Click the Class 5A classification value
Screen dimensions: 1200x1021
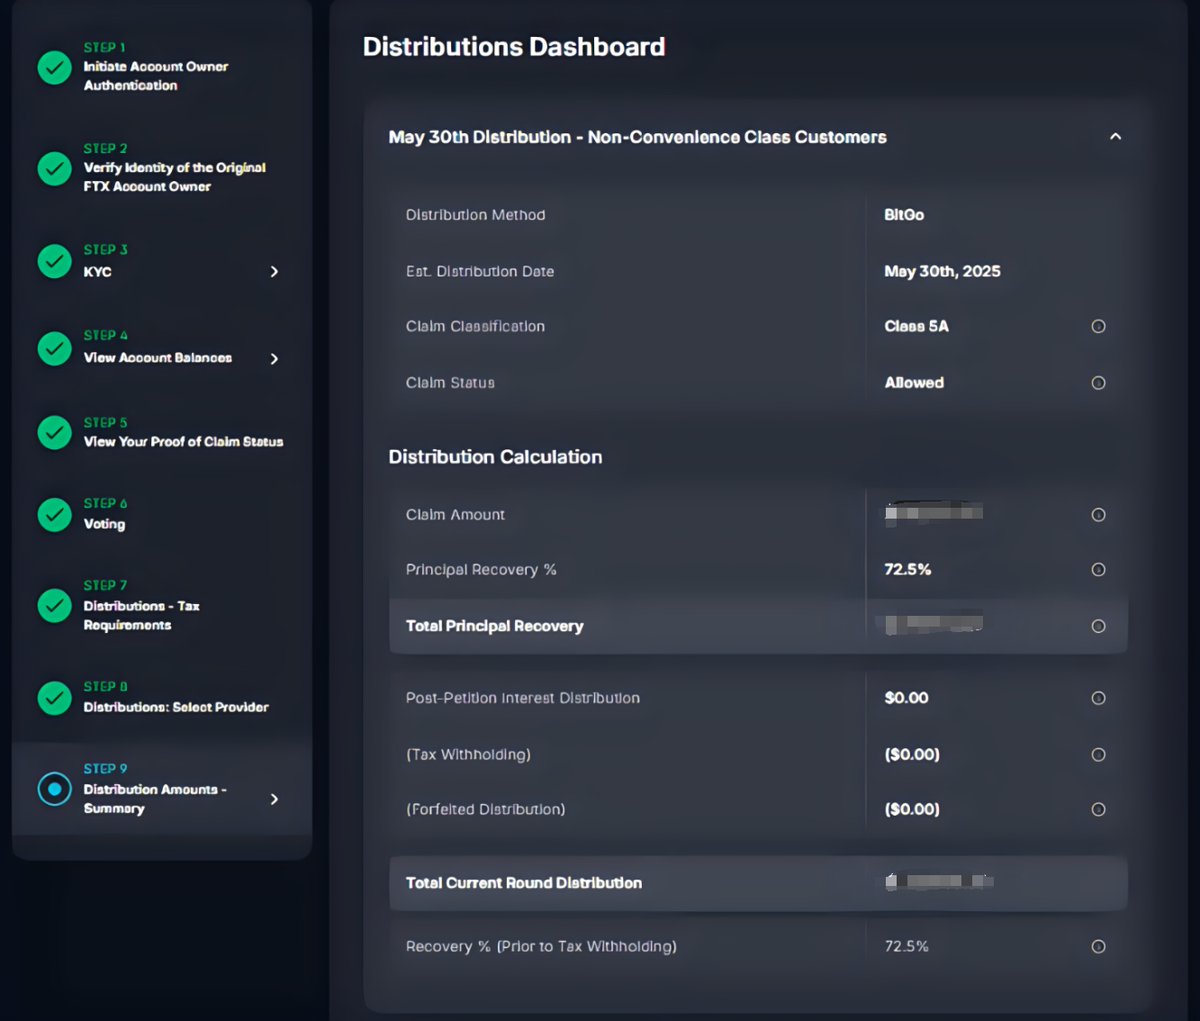pyautogui.click(x=916, y=326)
